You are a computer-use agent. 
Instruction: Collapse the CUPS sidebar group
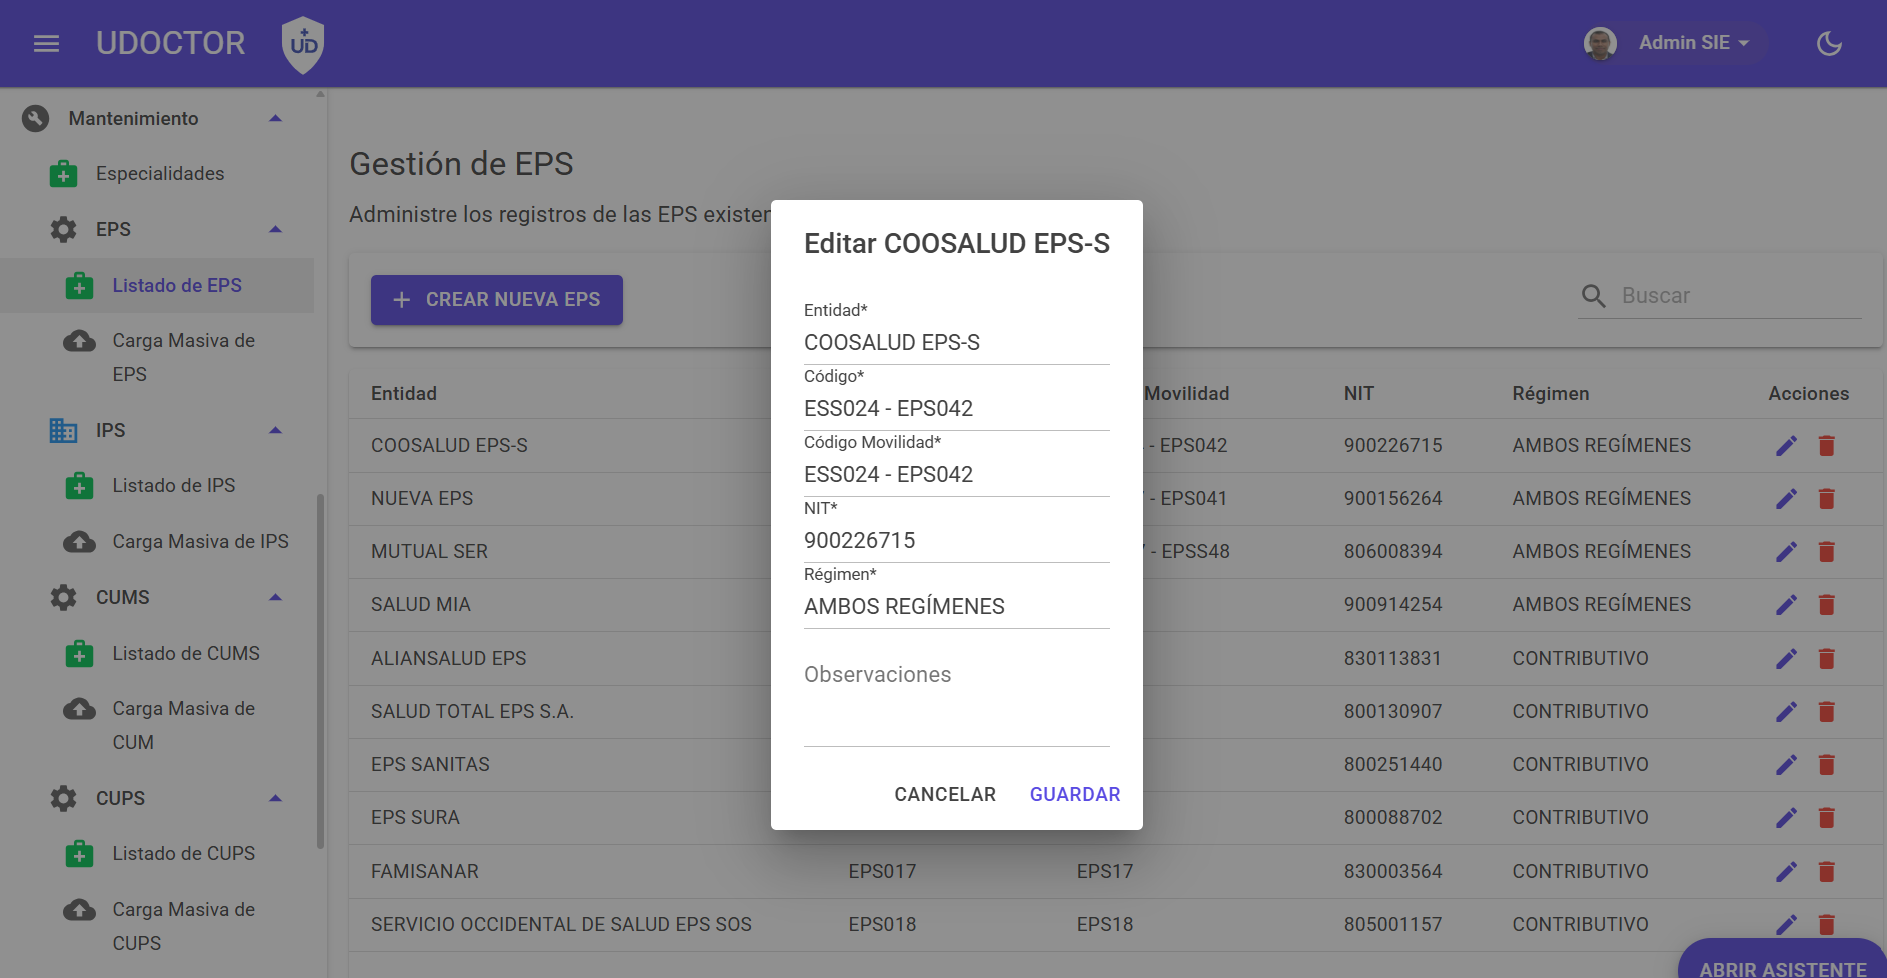point(275,798)
